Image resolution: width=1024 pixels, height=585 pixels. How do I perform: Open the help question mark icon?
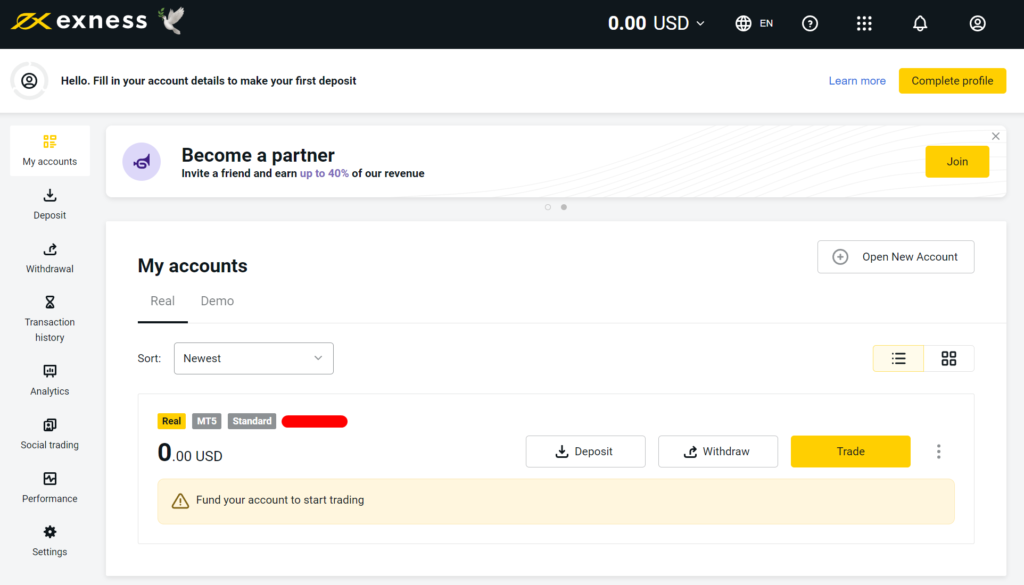pos(810,24)
